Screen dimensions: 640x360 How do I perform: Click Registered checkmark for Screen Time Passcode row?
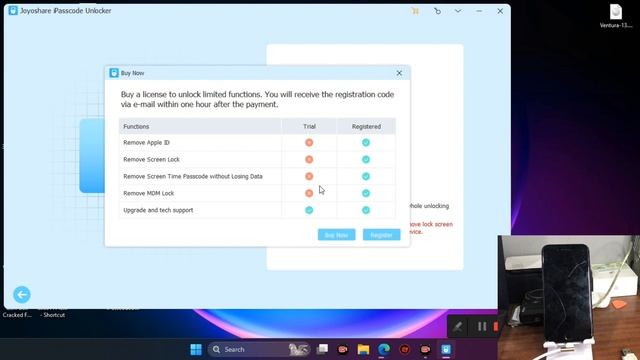click(366, 176)
